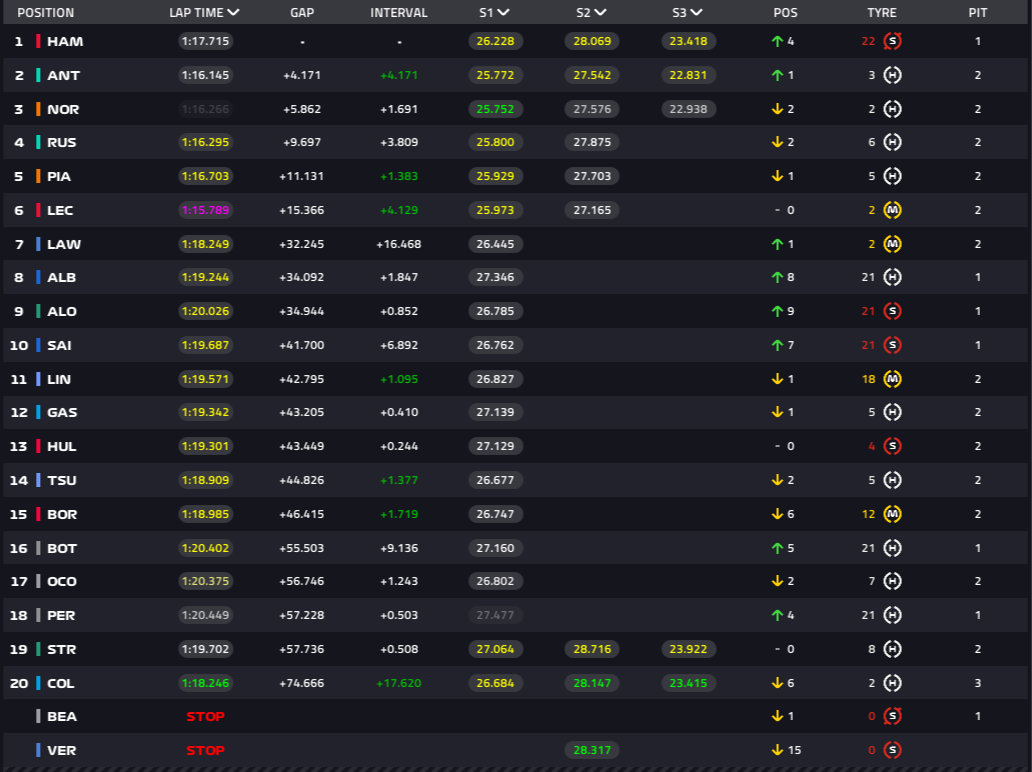Click the green up arrow for HAM
Viewport: 1032px width, 772px height.
777,41
